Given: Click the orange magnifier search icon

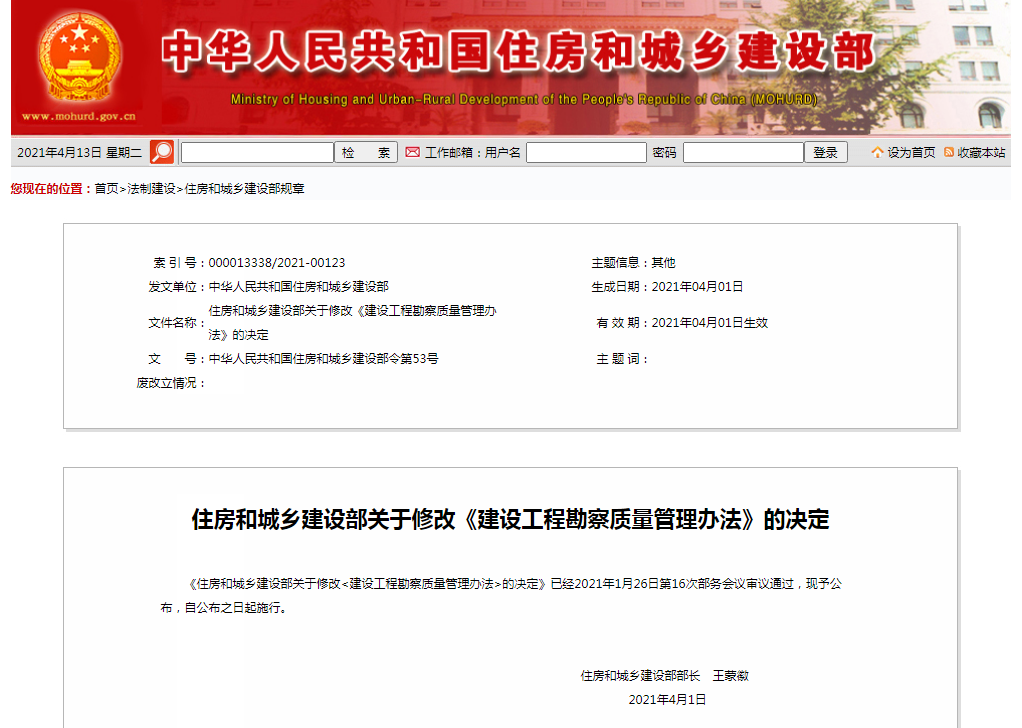Looking at the screenshot, I should click(x=162, y=152).
